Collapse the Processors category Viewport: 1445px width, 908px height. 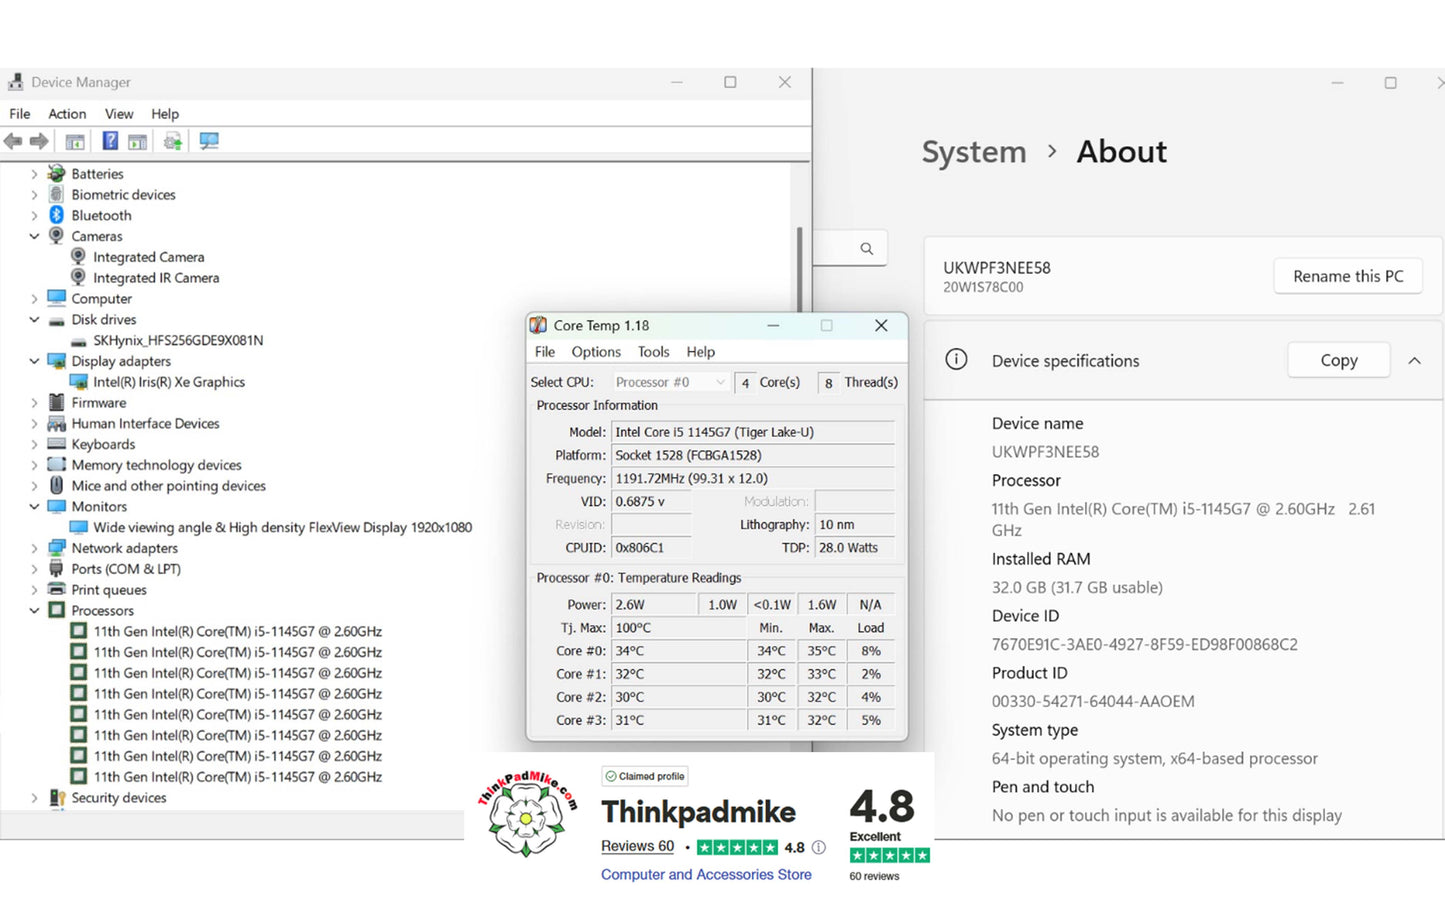(x=34, y=611)
